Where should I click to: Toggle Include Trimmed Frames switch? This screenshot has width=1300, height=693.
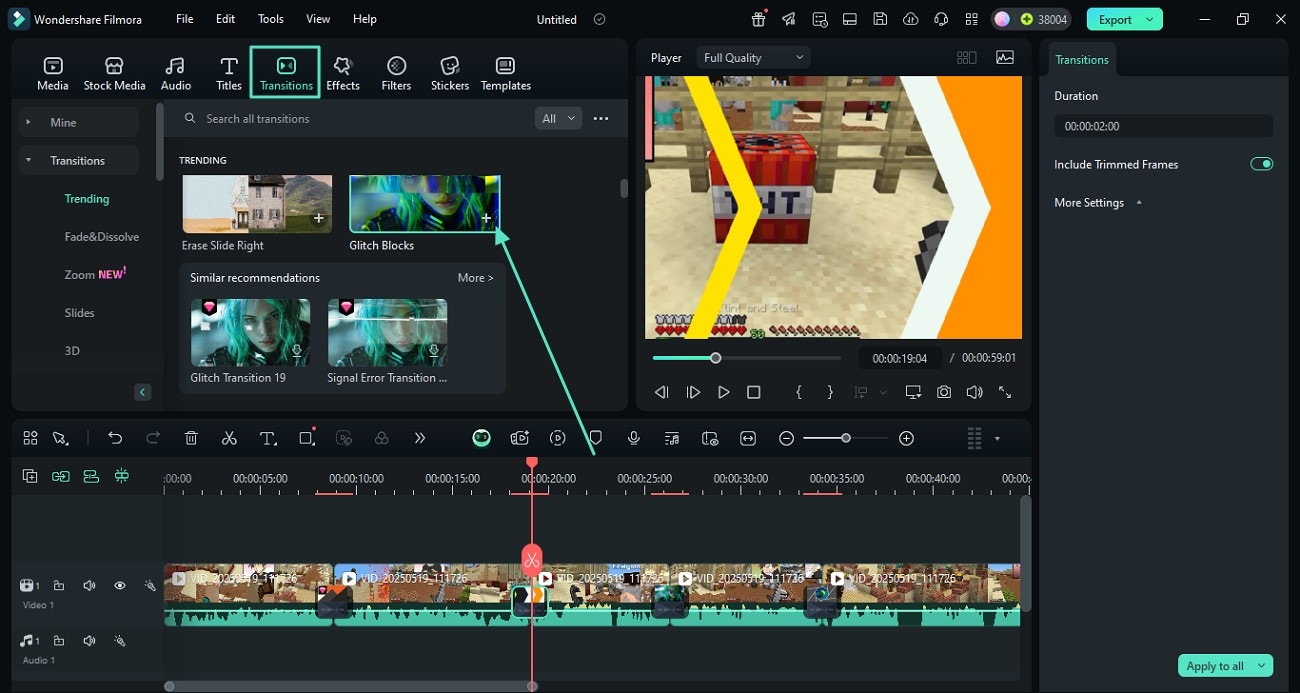[1262, 164]
